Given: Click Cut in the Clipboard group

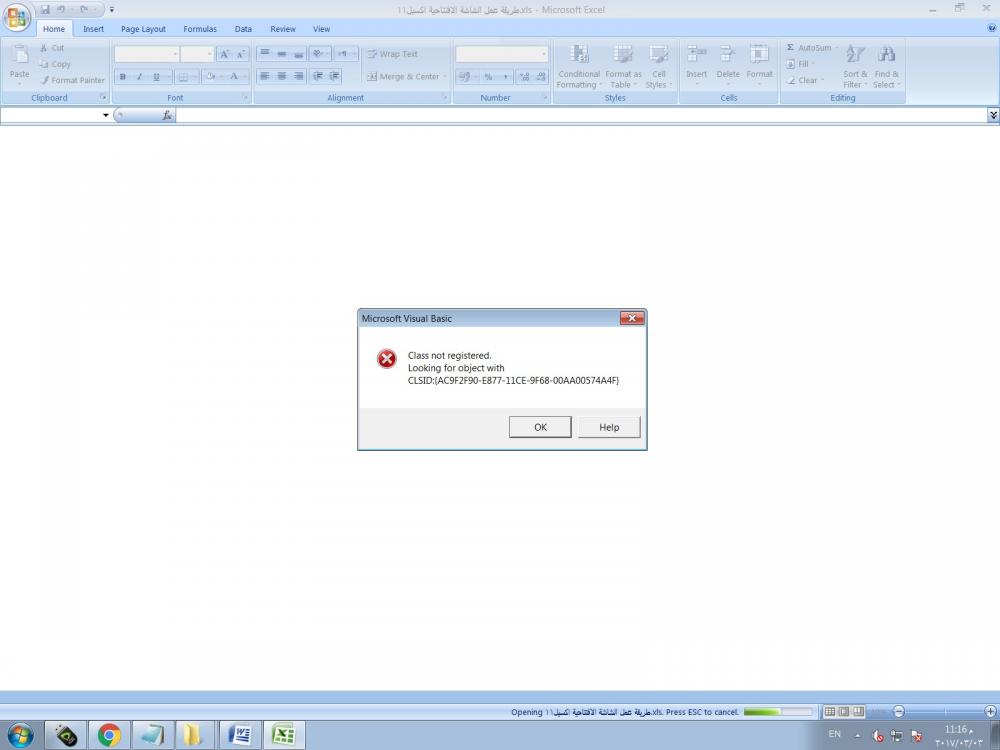Looking at the screenshot, I should [x=52, y=48].
